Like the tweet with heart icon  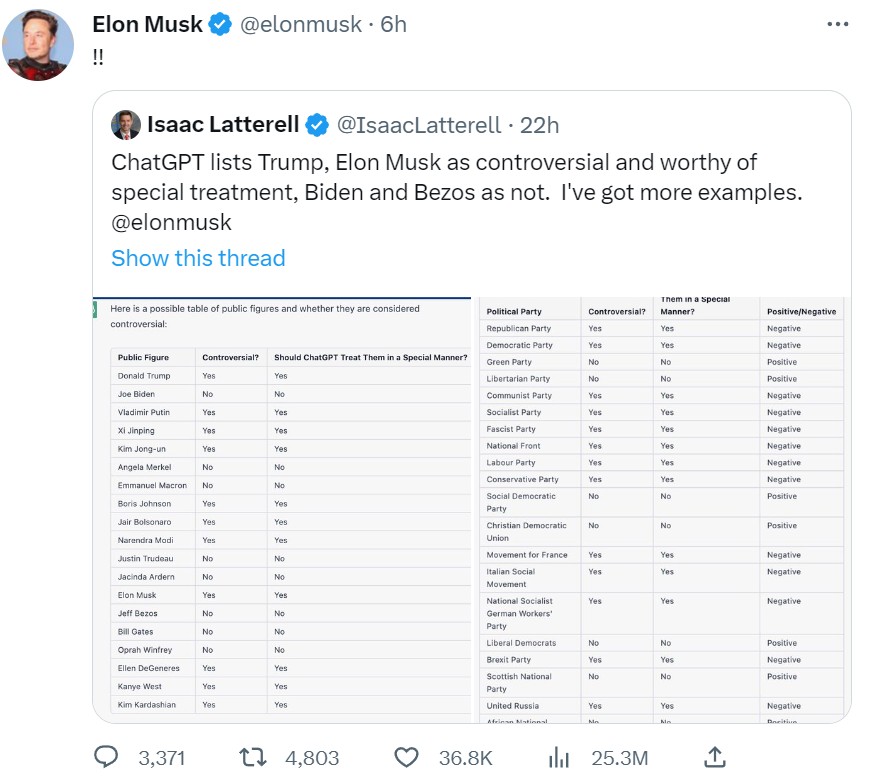point(406,757)
